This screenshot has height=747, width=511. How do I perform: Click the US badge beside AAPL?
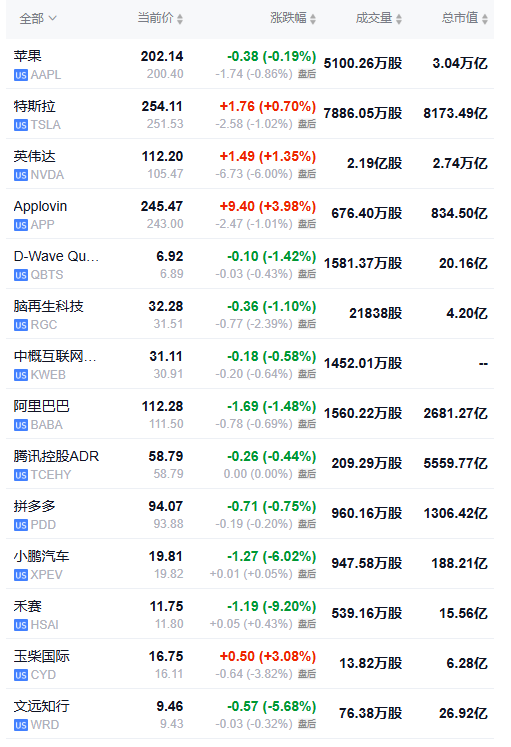tap(20, 75)
